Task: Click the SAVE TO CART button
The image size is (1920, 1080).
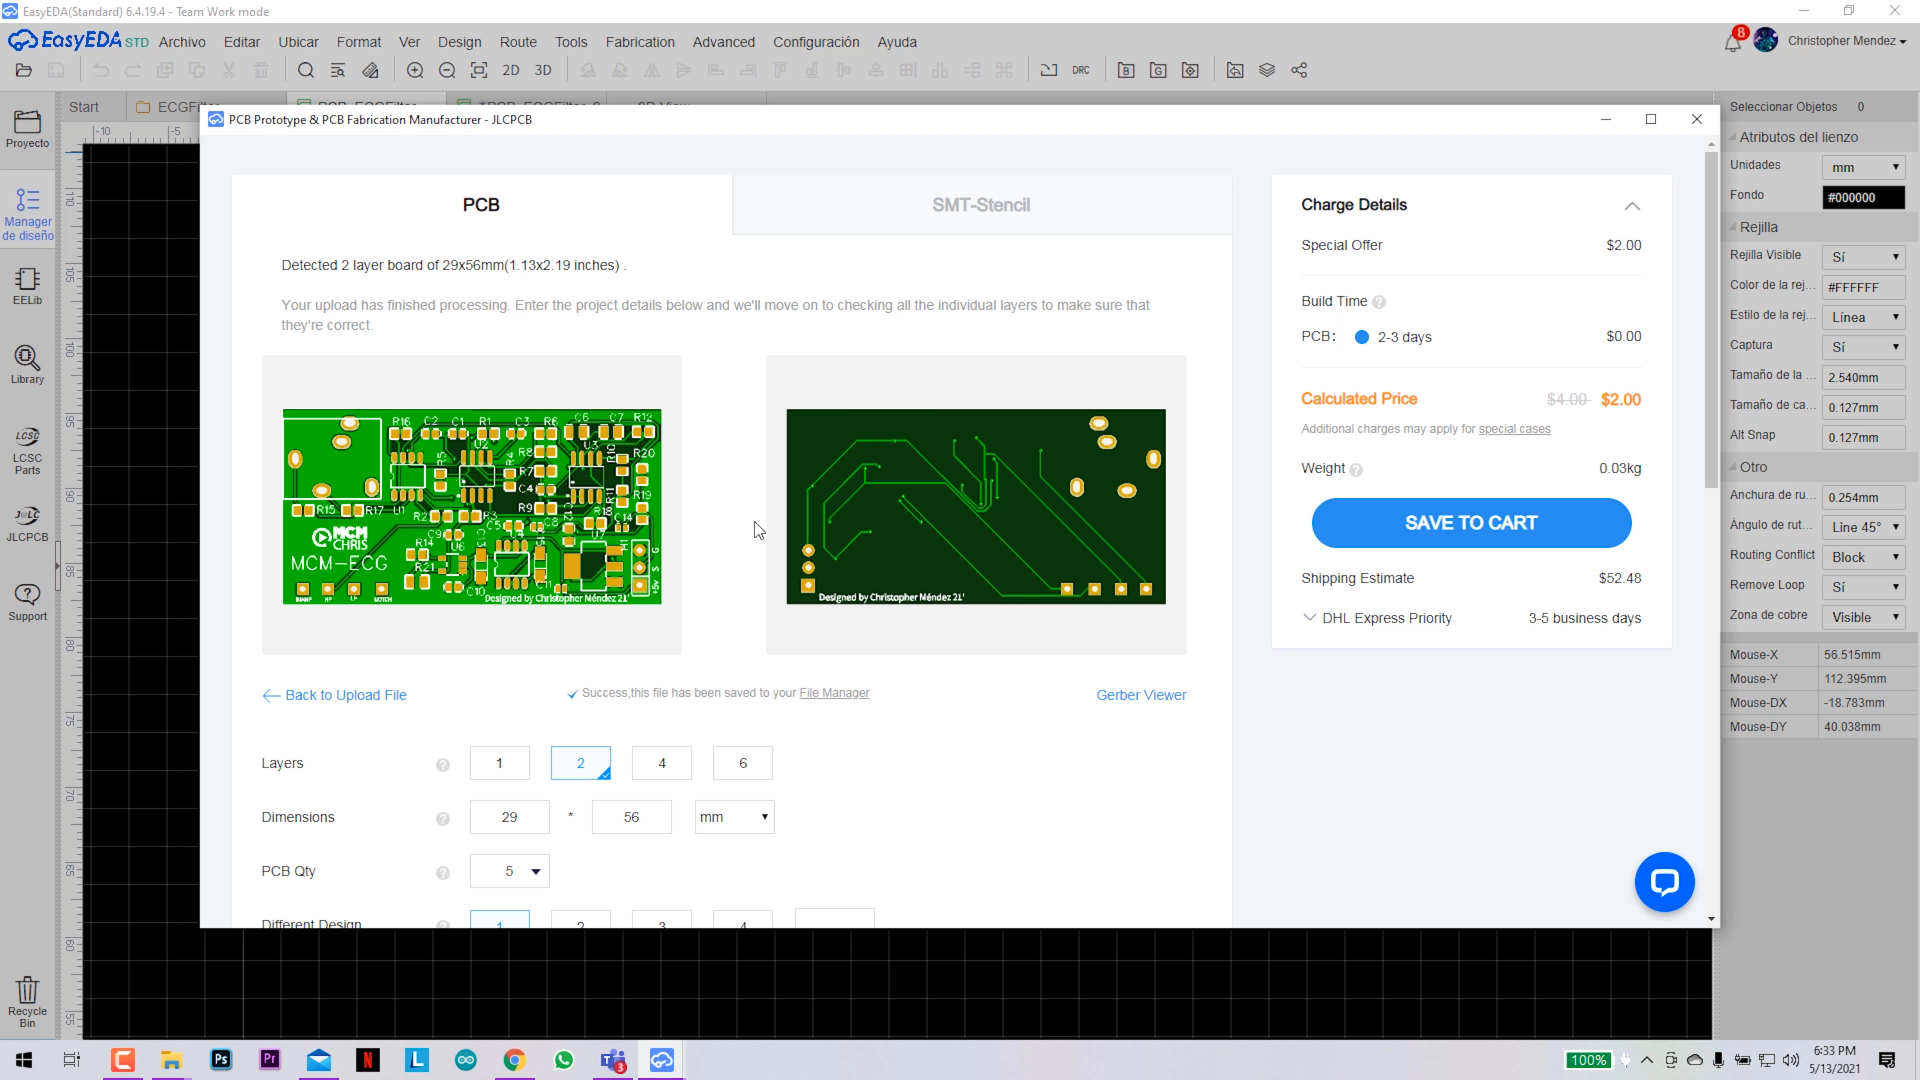Action: [x=1470, y=522]
